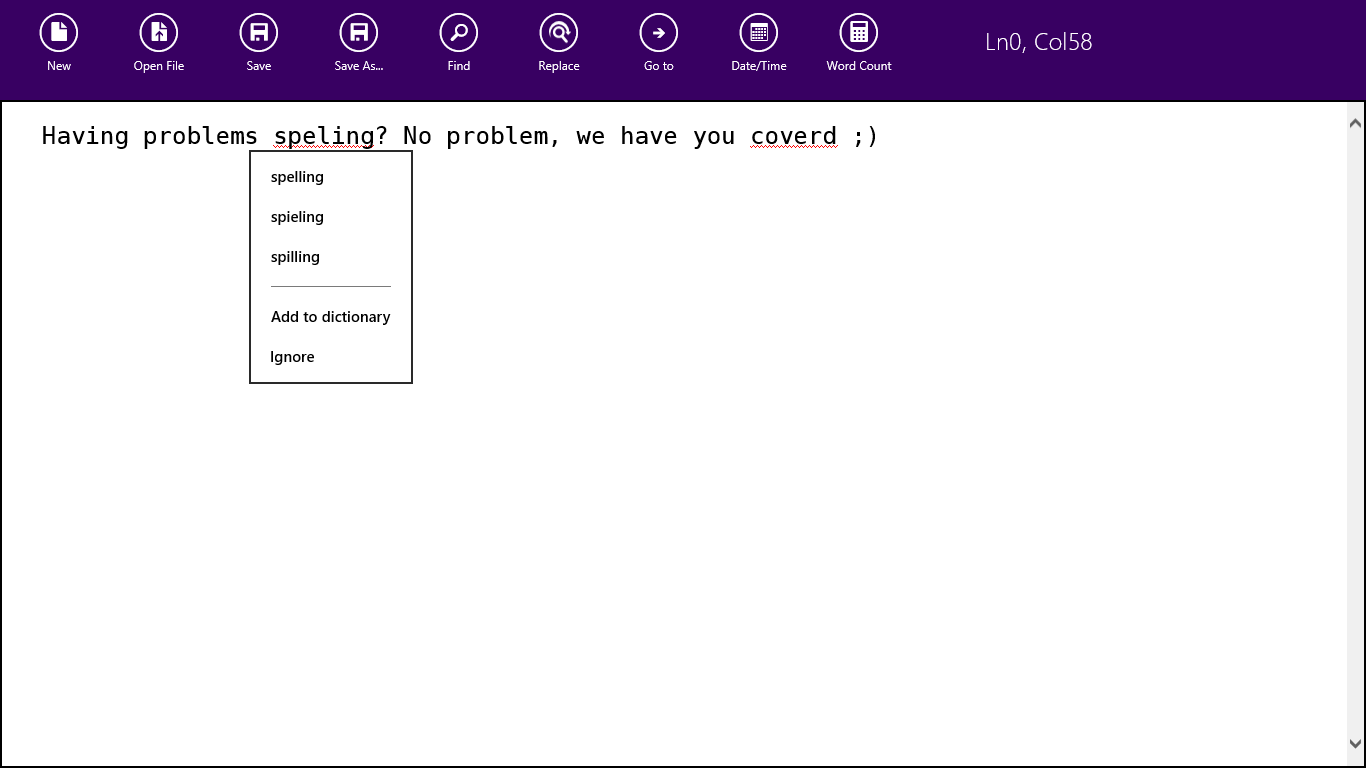
Task: Ignore the misspelled word
Action: coord(292,357)
